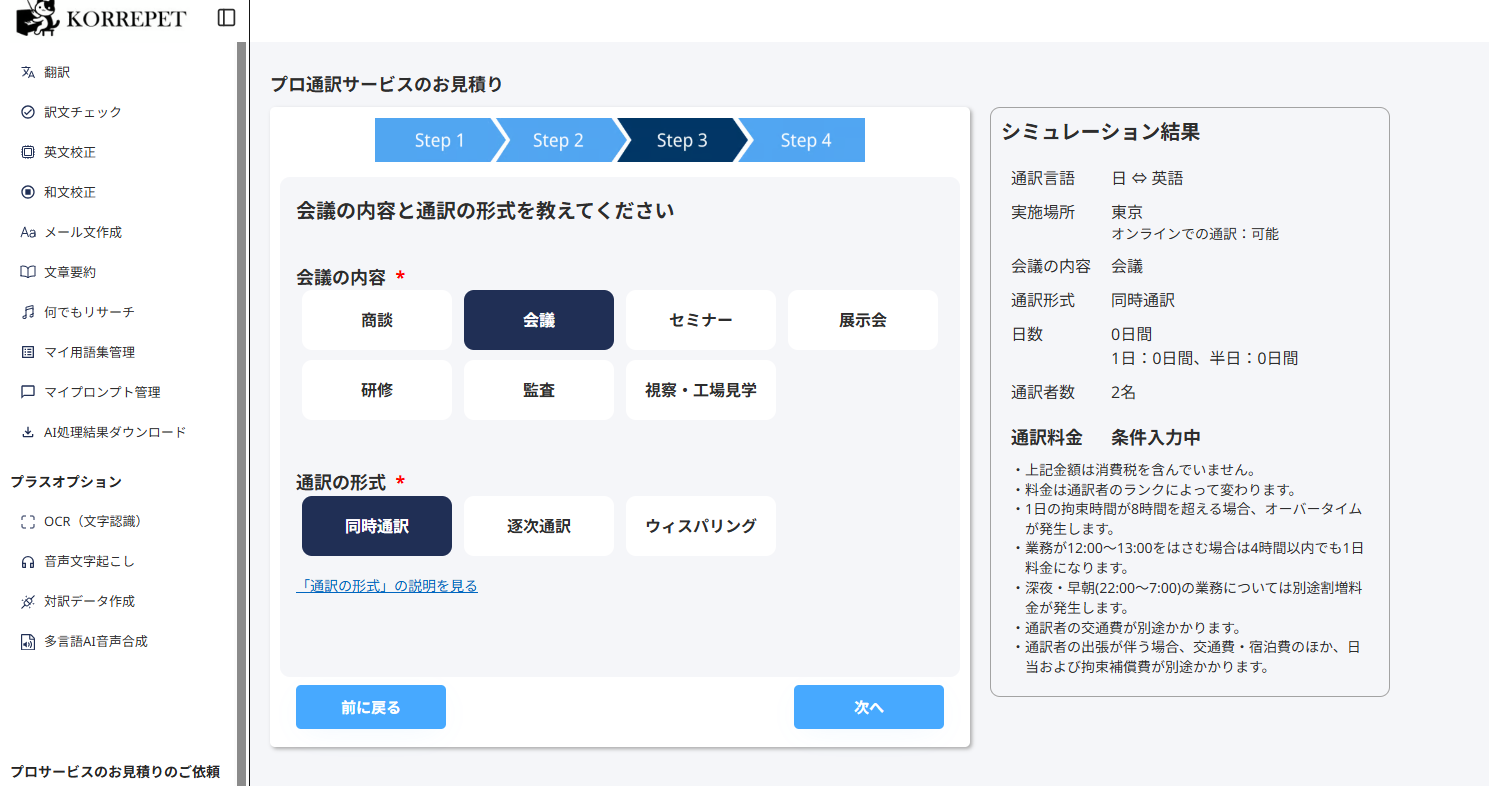Click the 対訳データ作成 icon
1489x786 pixels.
tap(28, 601)
